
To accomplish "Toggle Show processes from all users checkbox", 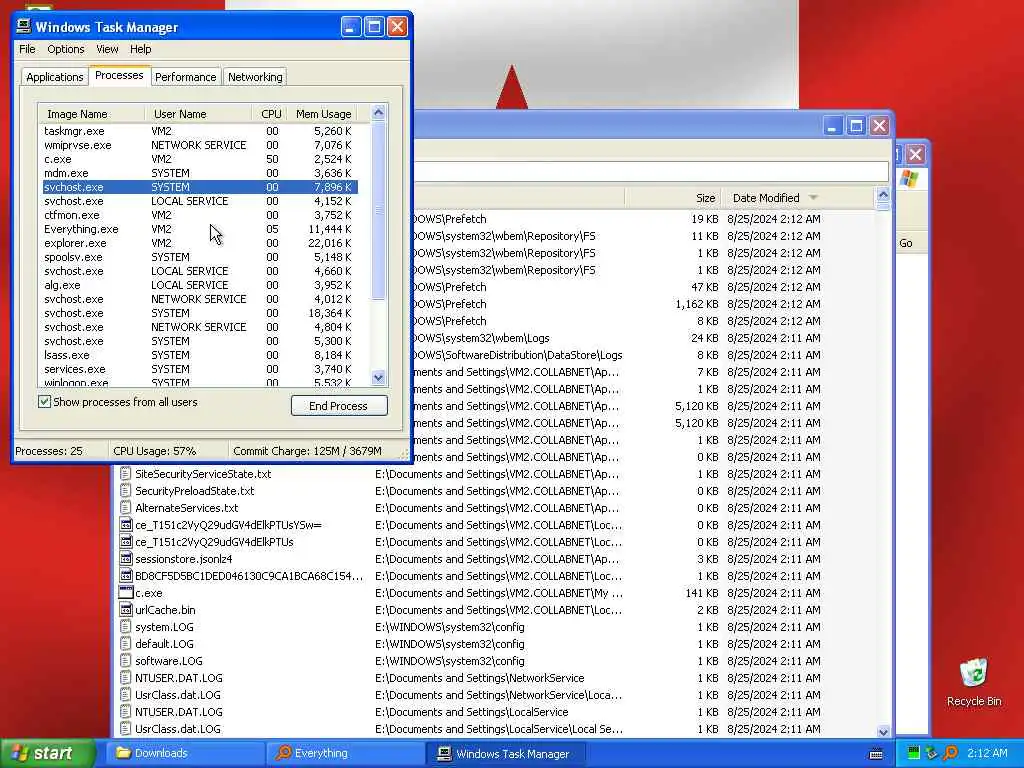I will click(44, 402).
